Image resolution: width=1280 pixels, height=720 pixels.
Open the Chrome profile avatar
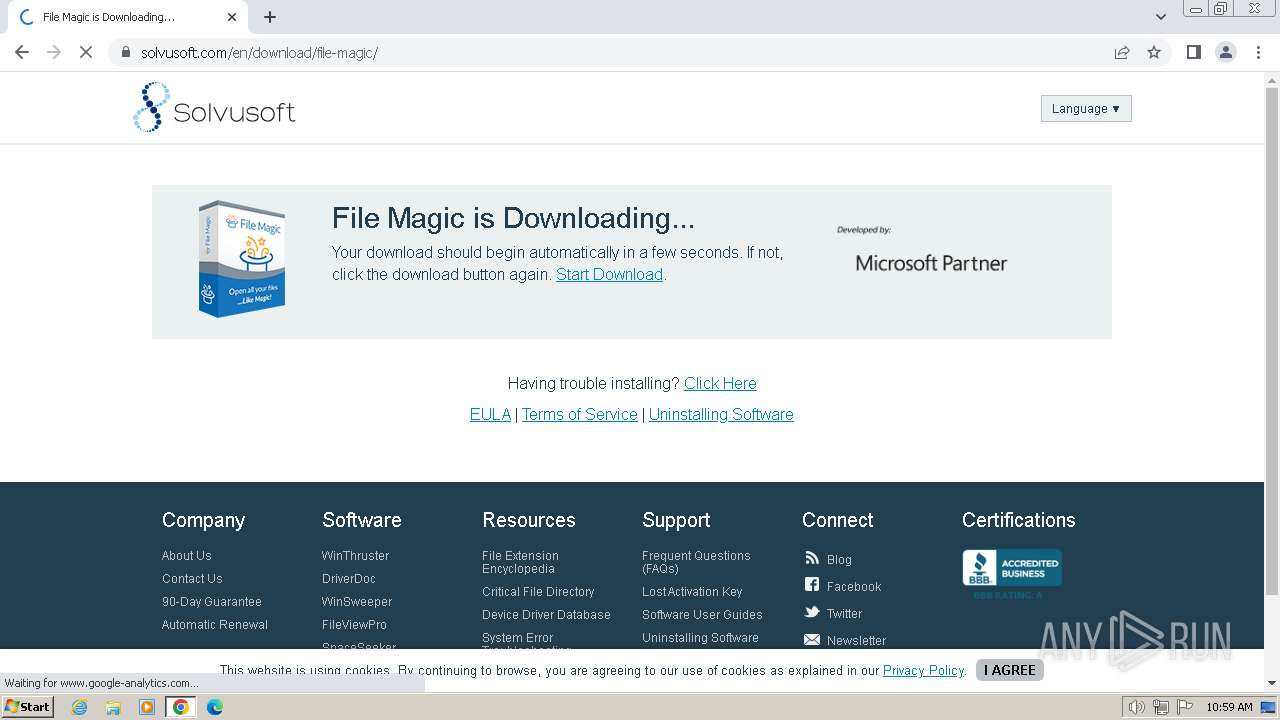pyautogui.click(x=1226, y=52)
